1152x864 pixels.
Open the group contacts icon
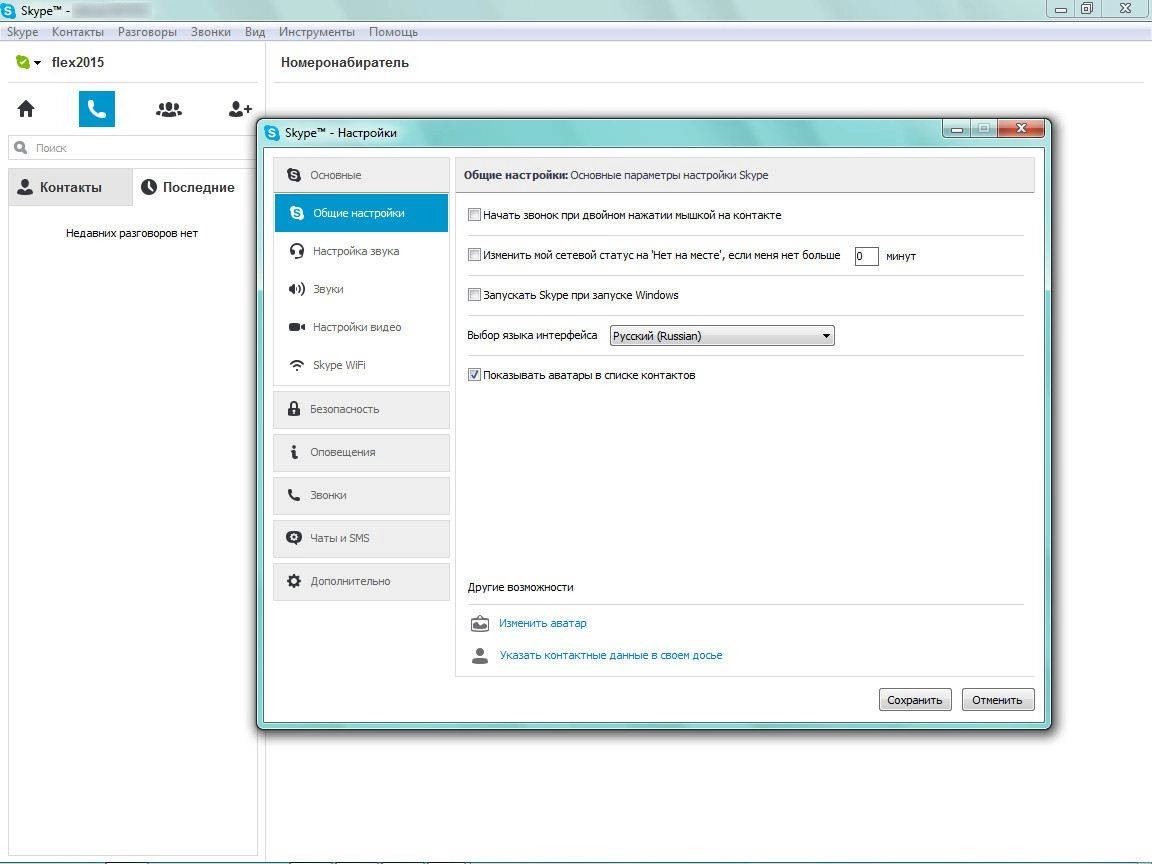click(169, 109)
